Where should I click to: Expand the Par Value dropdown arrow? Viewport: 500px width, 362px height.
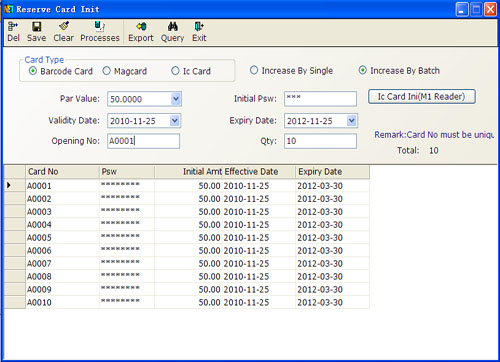pyautogui.click(x=176, y=99)
